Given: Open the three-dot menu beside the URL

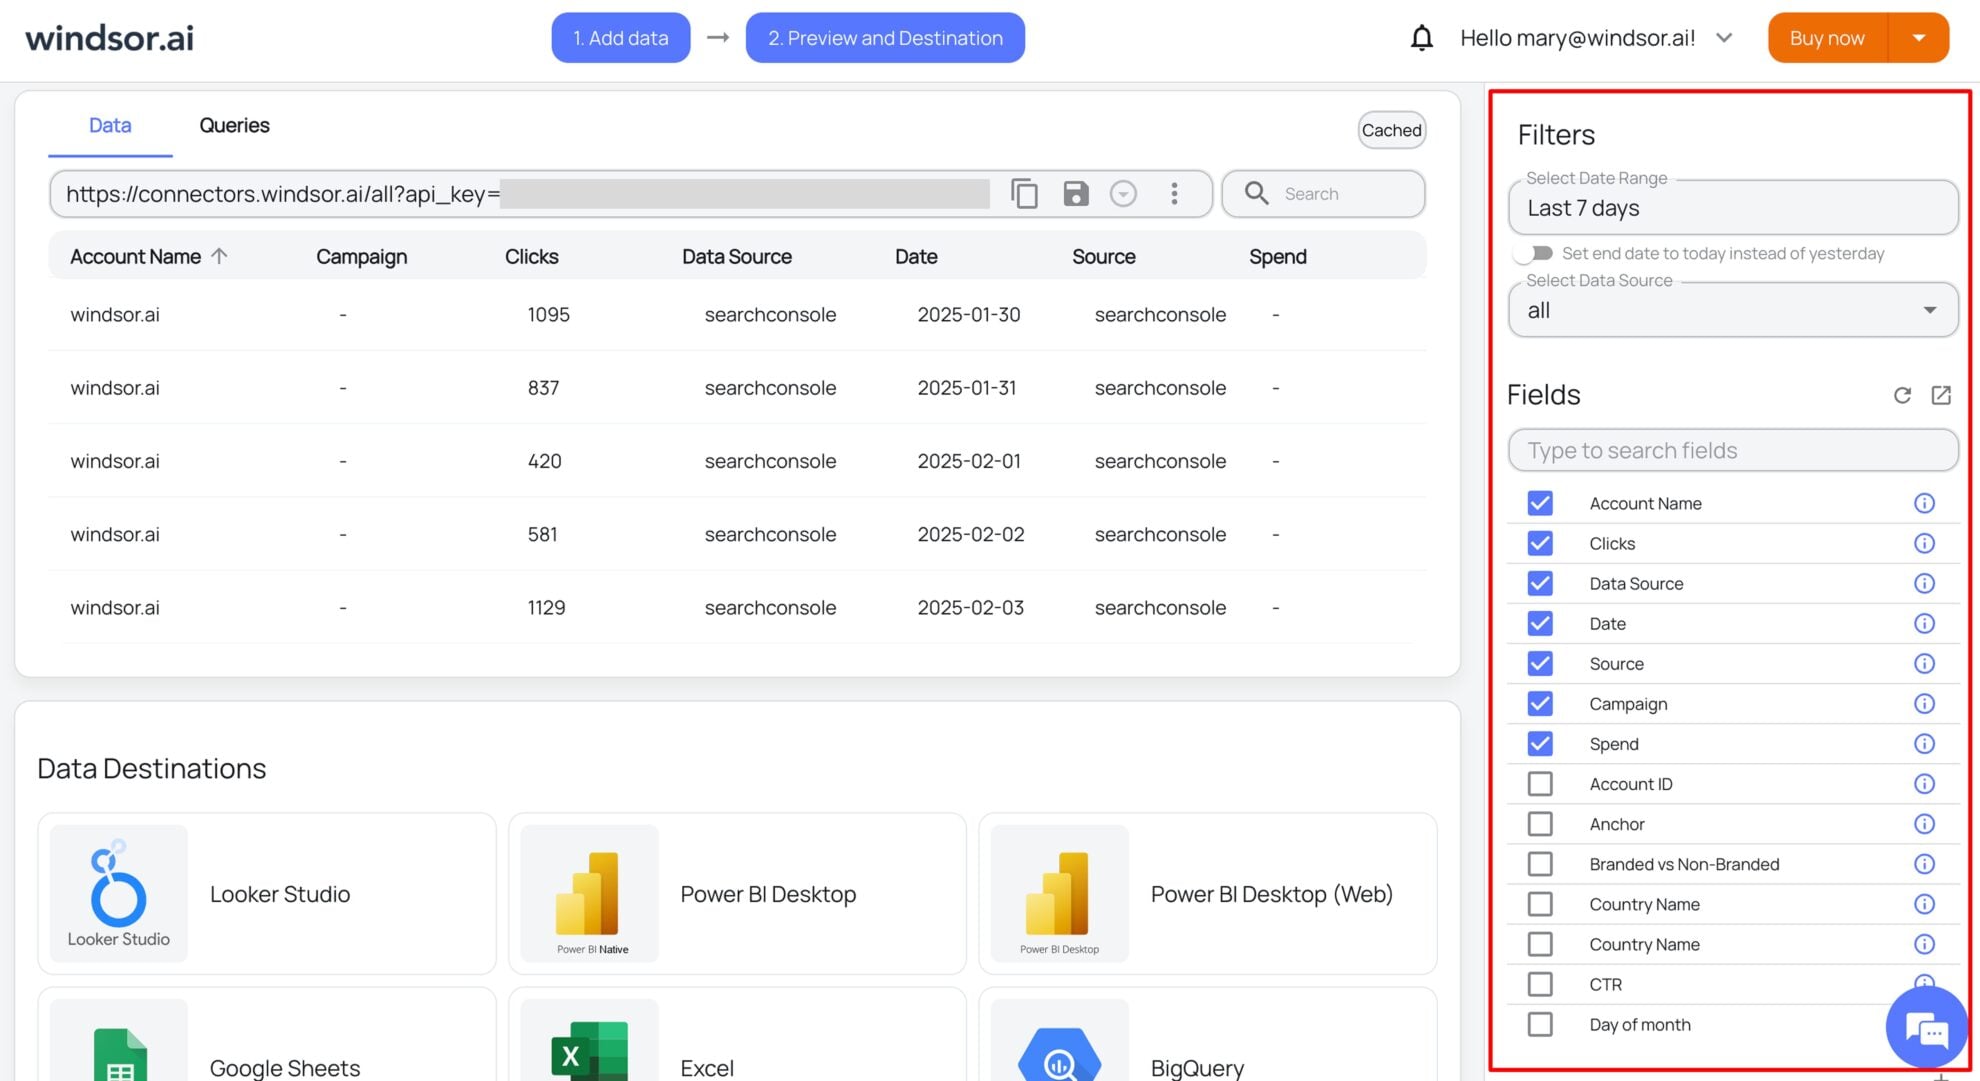Looking at the screenshot, I should tap(1174, 193).
